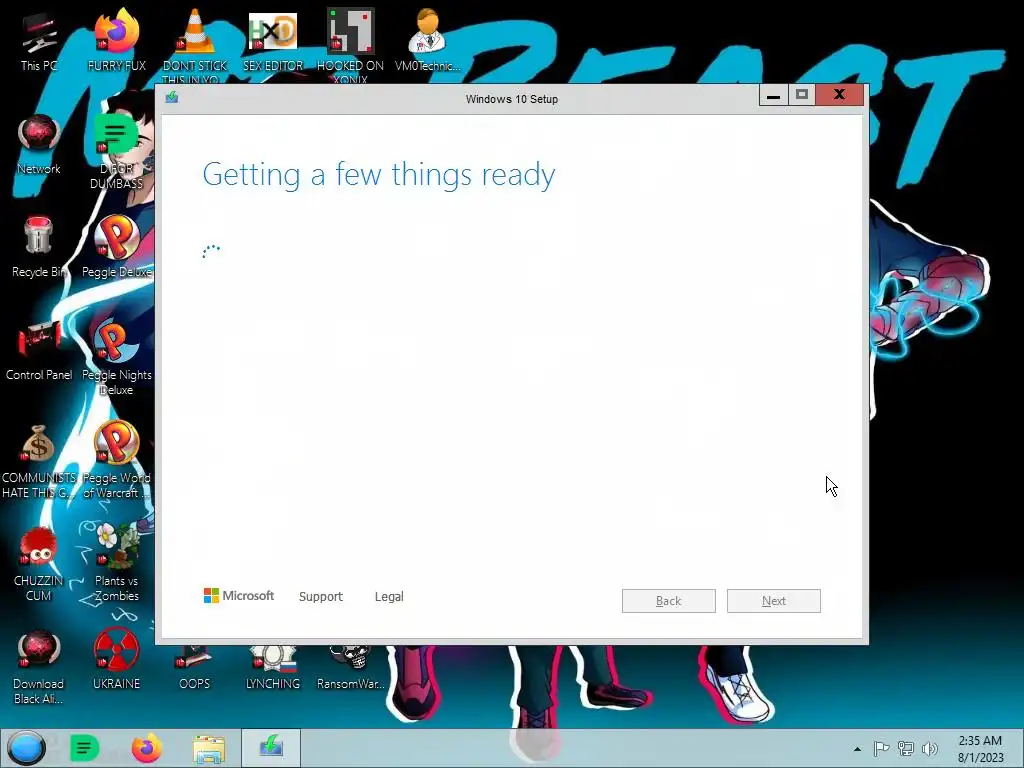Close the Windows 10 Setup window
The height and width of the screenshot is (768, 1024).
coord(840,95)
